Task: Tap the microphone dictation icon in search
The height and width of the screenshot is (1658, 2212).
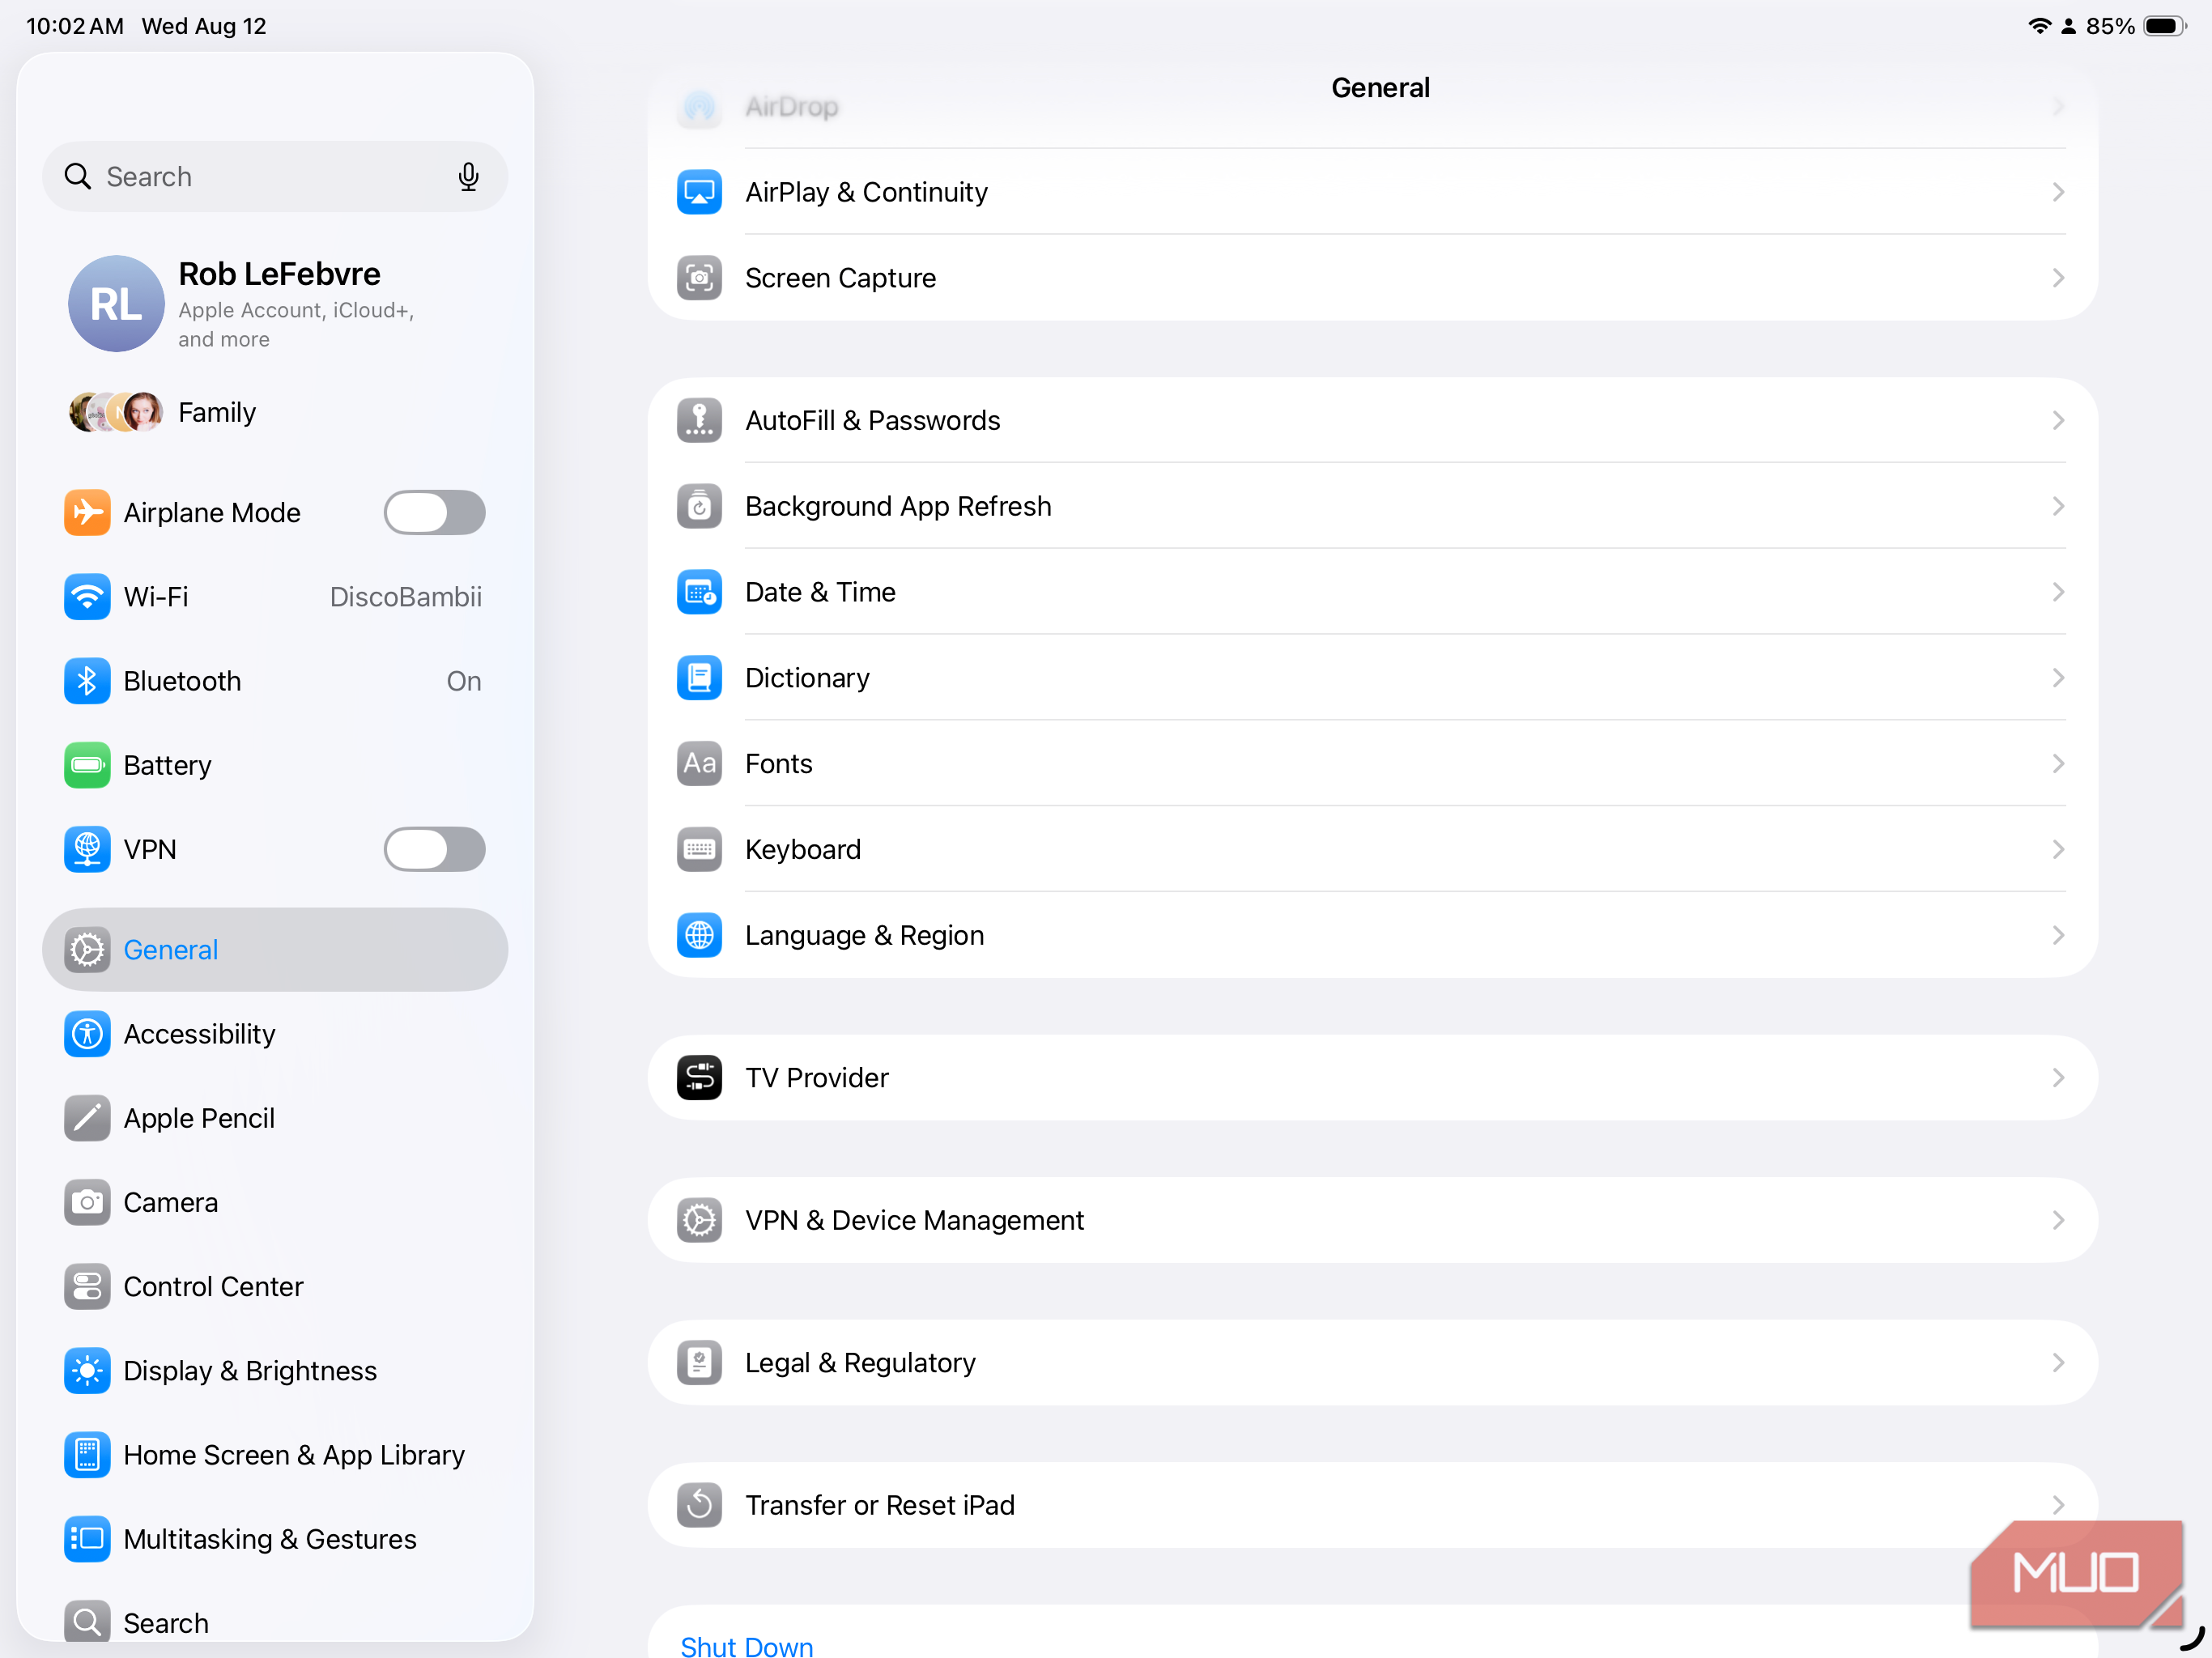Action: point(468,177)
